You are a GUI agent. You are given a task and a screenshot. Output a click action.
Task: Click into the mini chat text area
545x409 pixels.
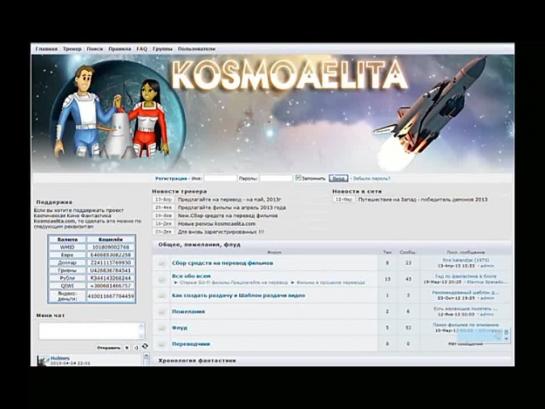tap(89, 331)
